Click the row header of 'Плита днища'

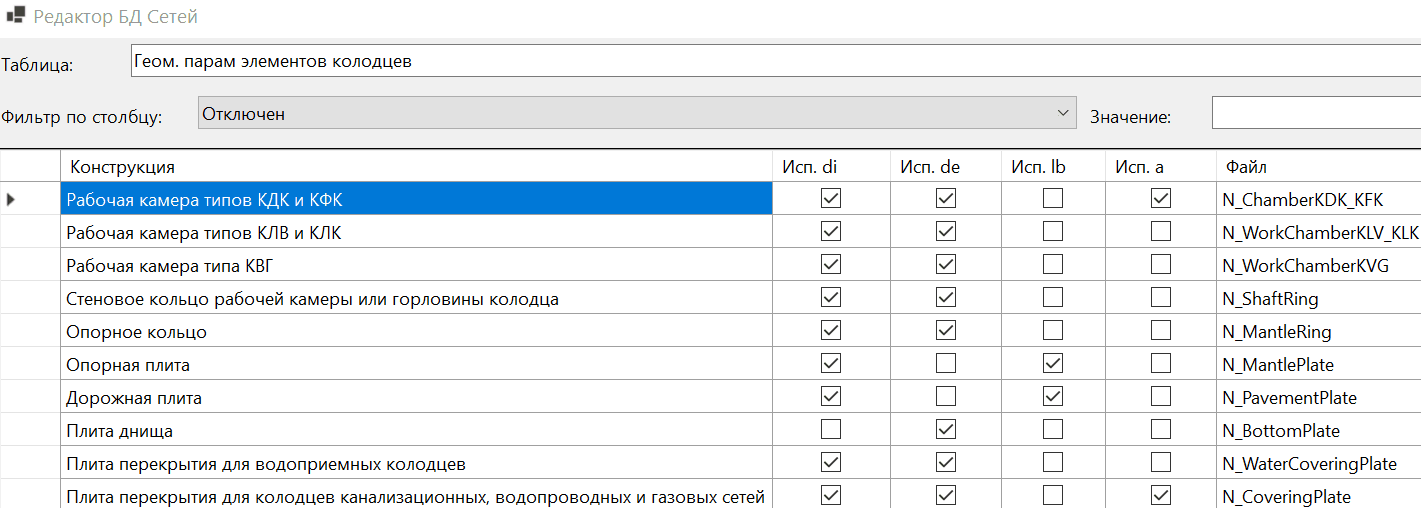click(30, 431)
